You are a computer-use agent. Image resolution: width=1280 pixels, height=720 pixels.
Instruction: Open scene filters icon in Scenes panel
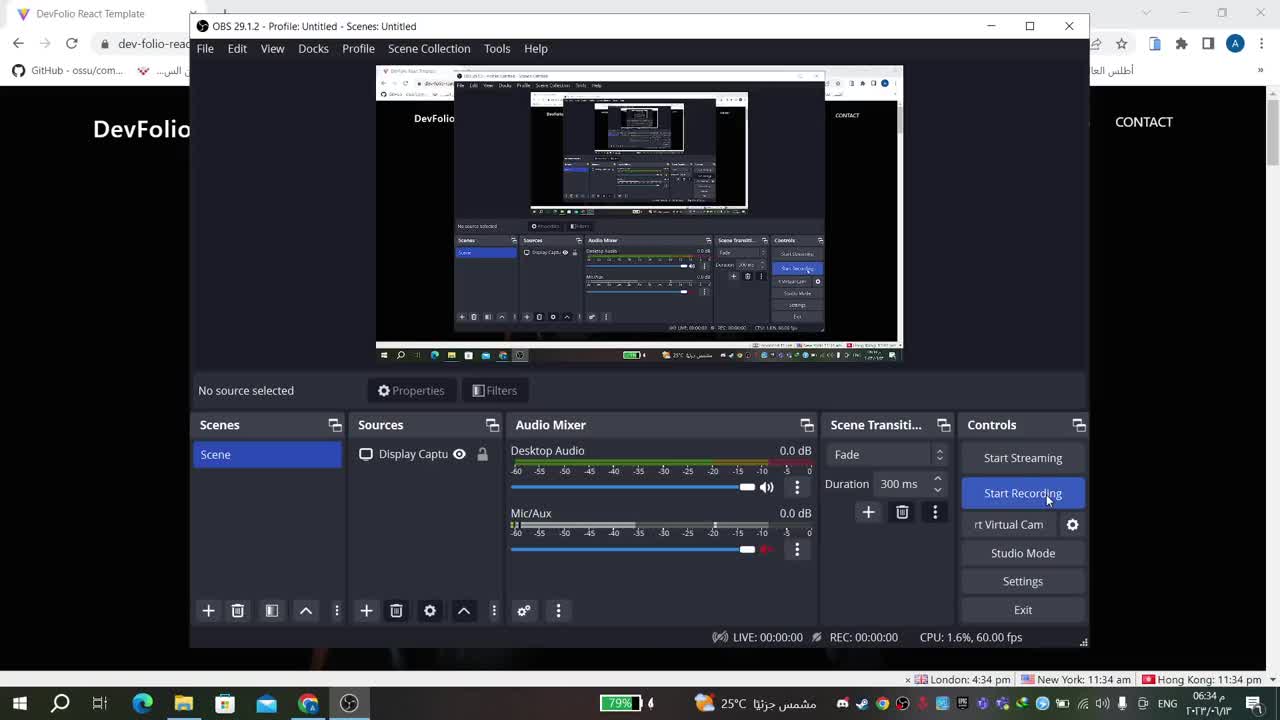[x=272, y=611]
